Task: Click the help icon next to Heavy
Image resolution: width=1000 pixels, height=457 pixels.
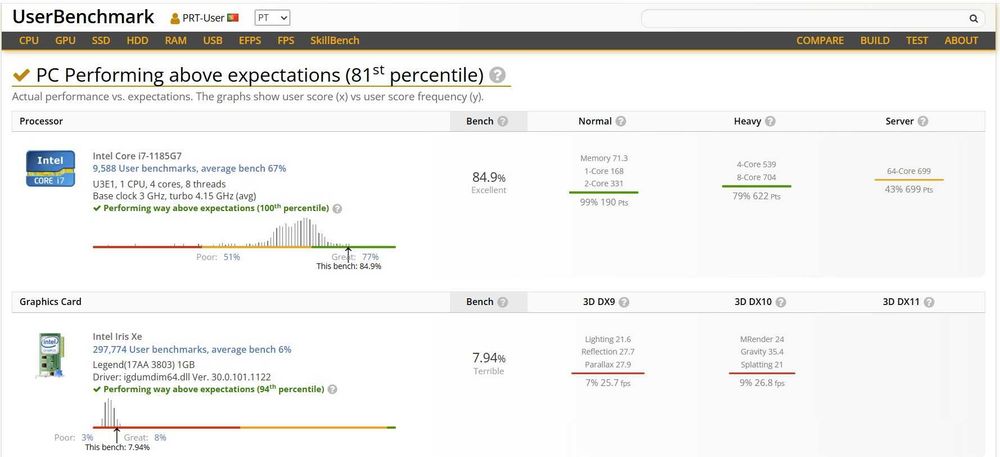Action: click(770, 121)
